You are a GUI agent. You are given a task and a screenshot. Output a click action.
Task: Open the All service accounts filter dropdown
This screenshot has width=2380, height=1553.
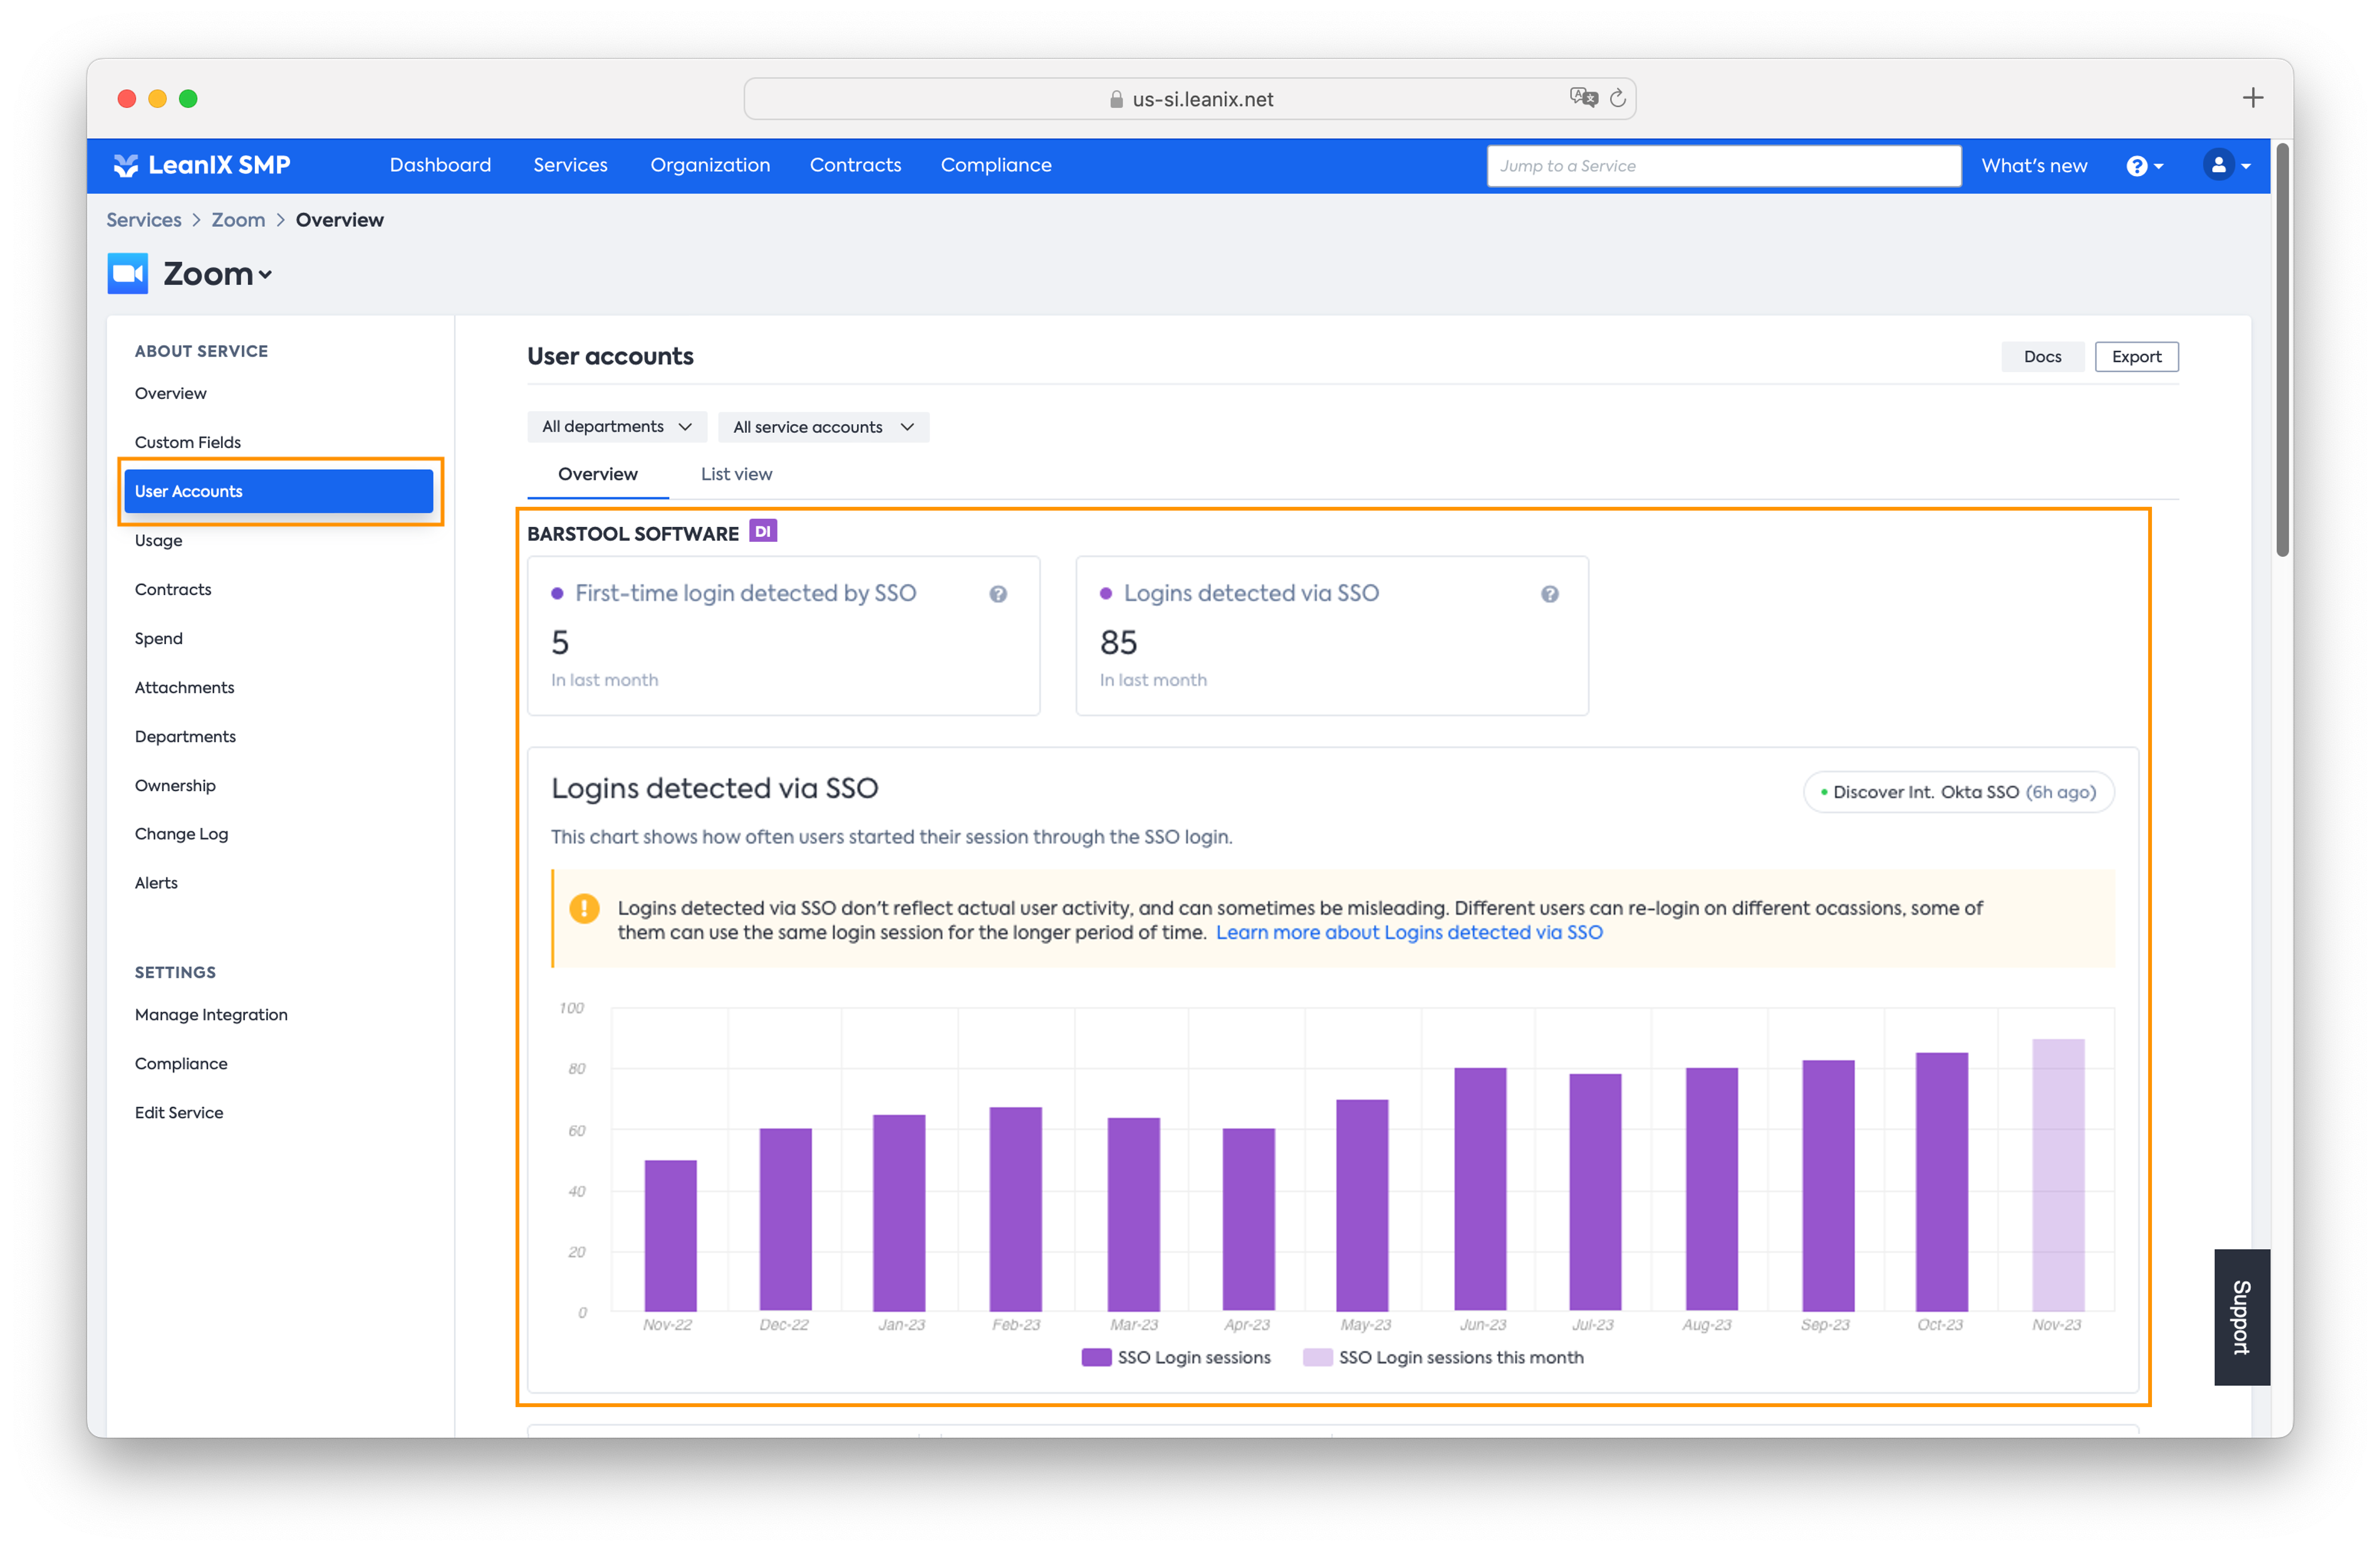tap(823, 427)
